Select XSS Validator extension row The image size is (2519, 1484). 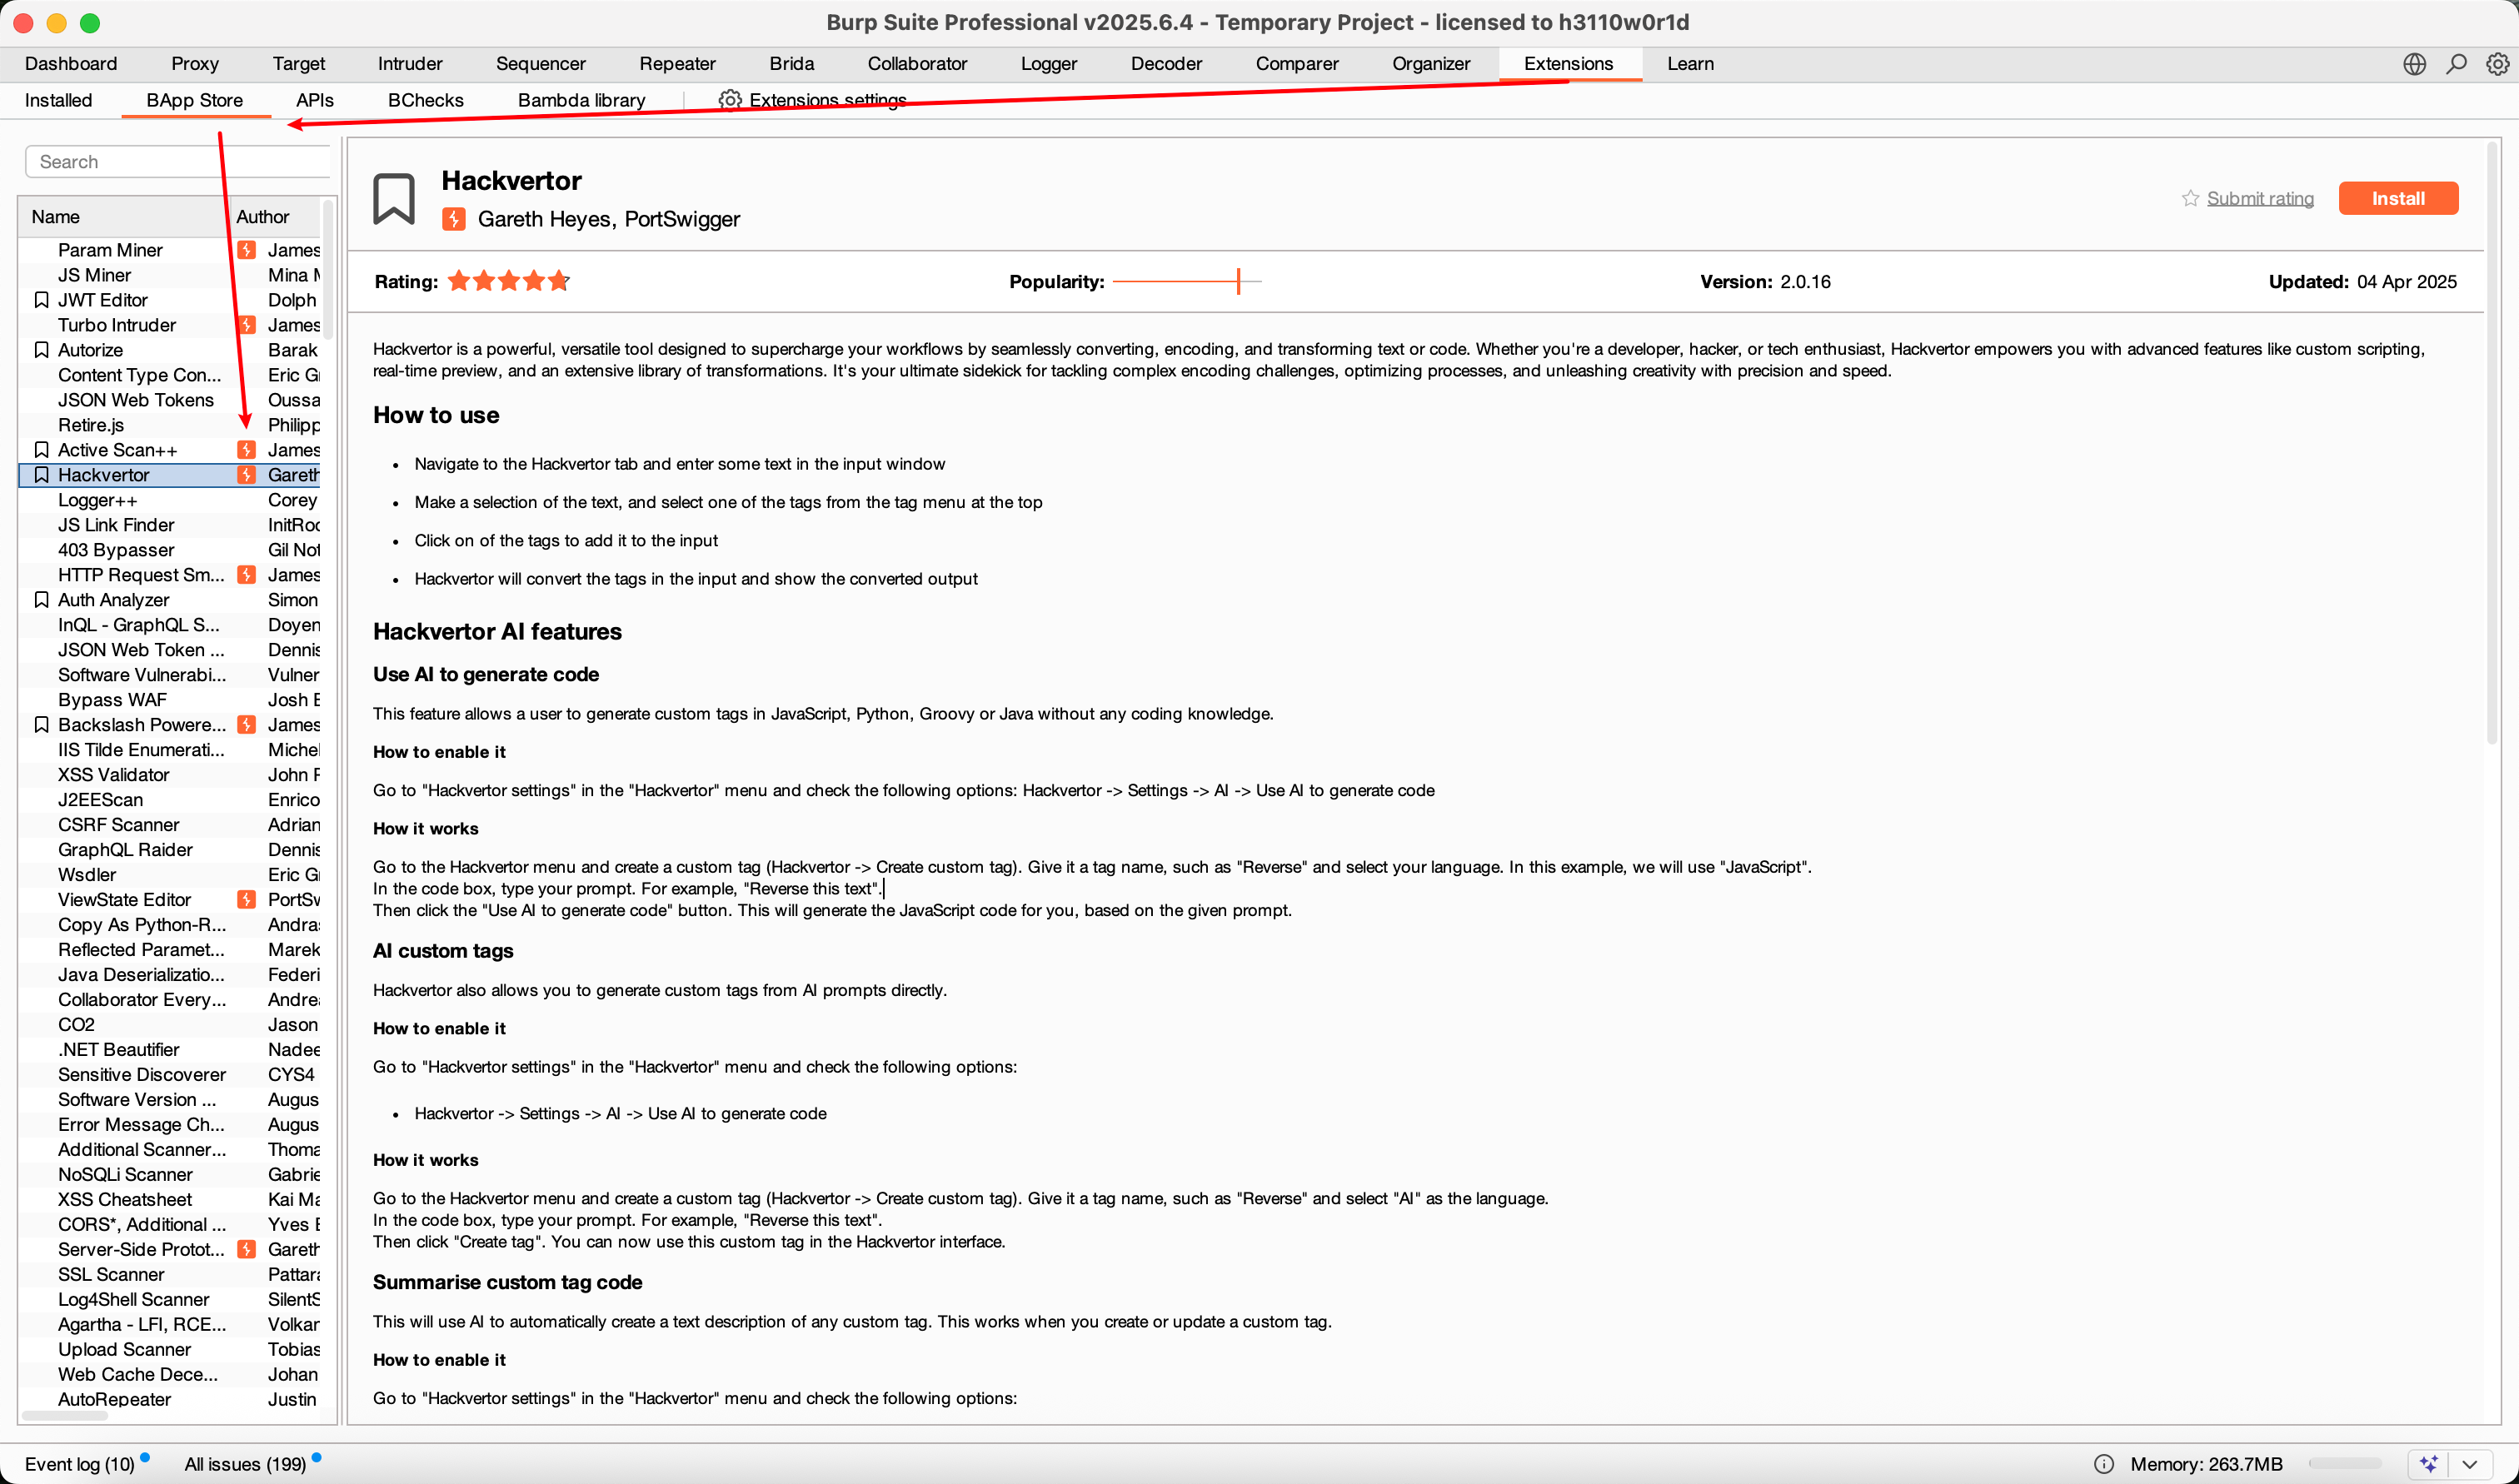[170, 775]
